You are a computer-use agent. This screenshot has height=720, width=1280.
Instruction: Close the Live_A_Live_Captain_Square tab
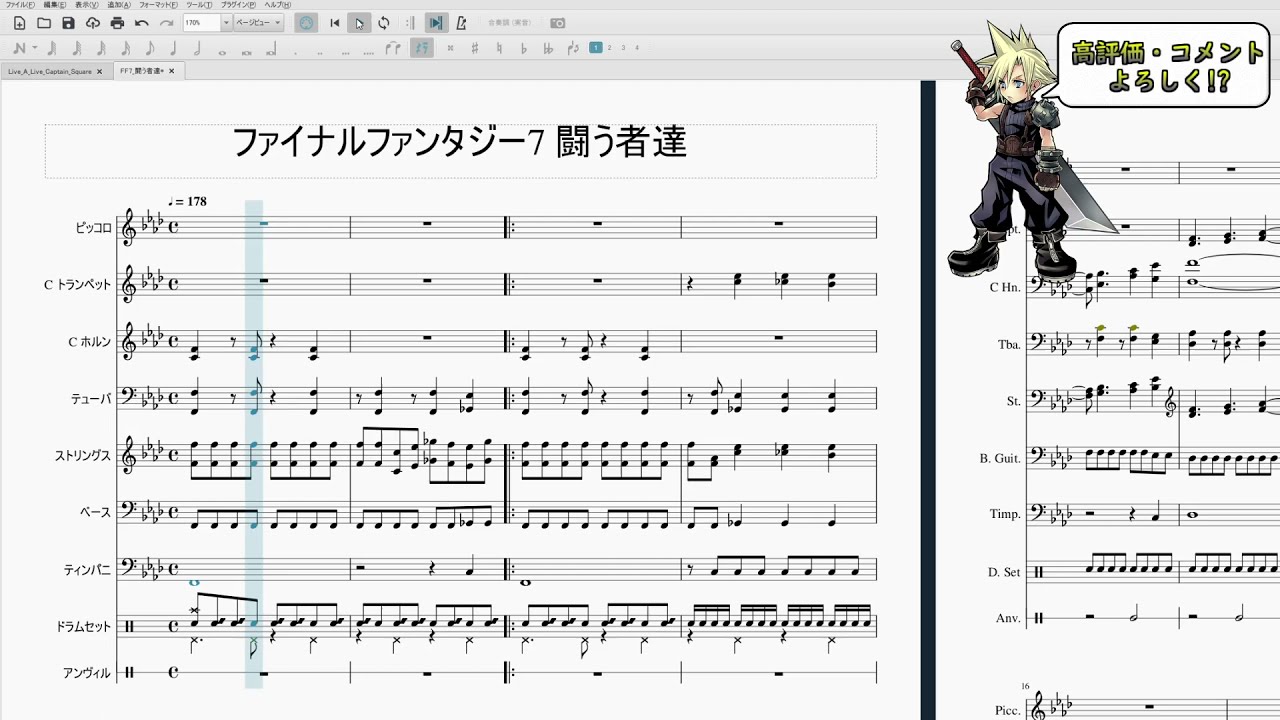point(99,71)
